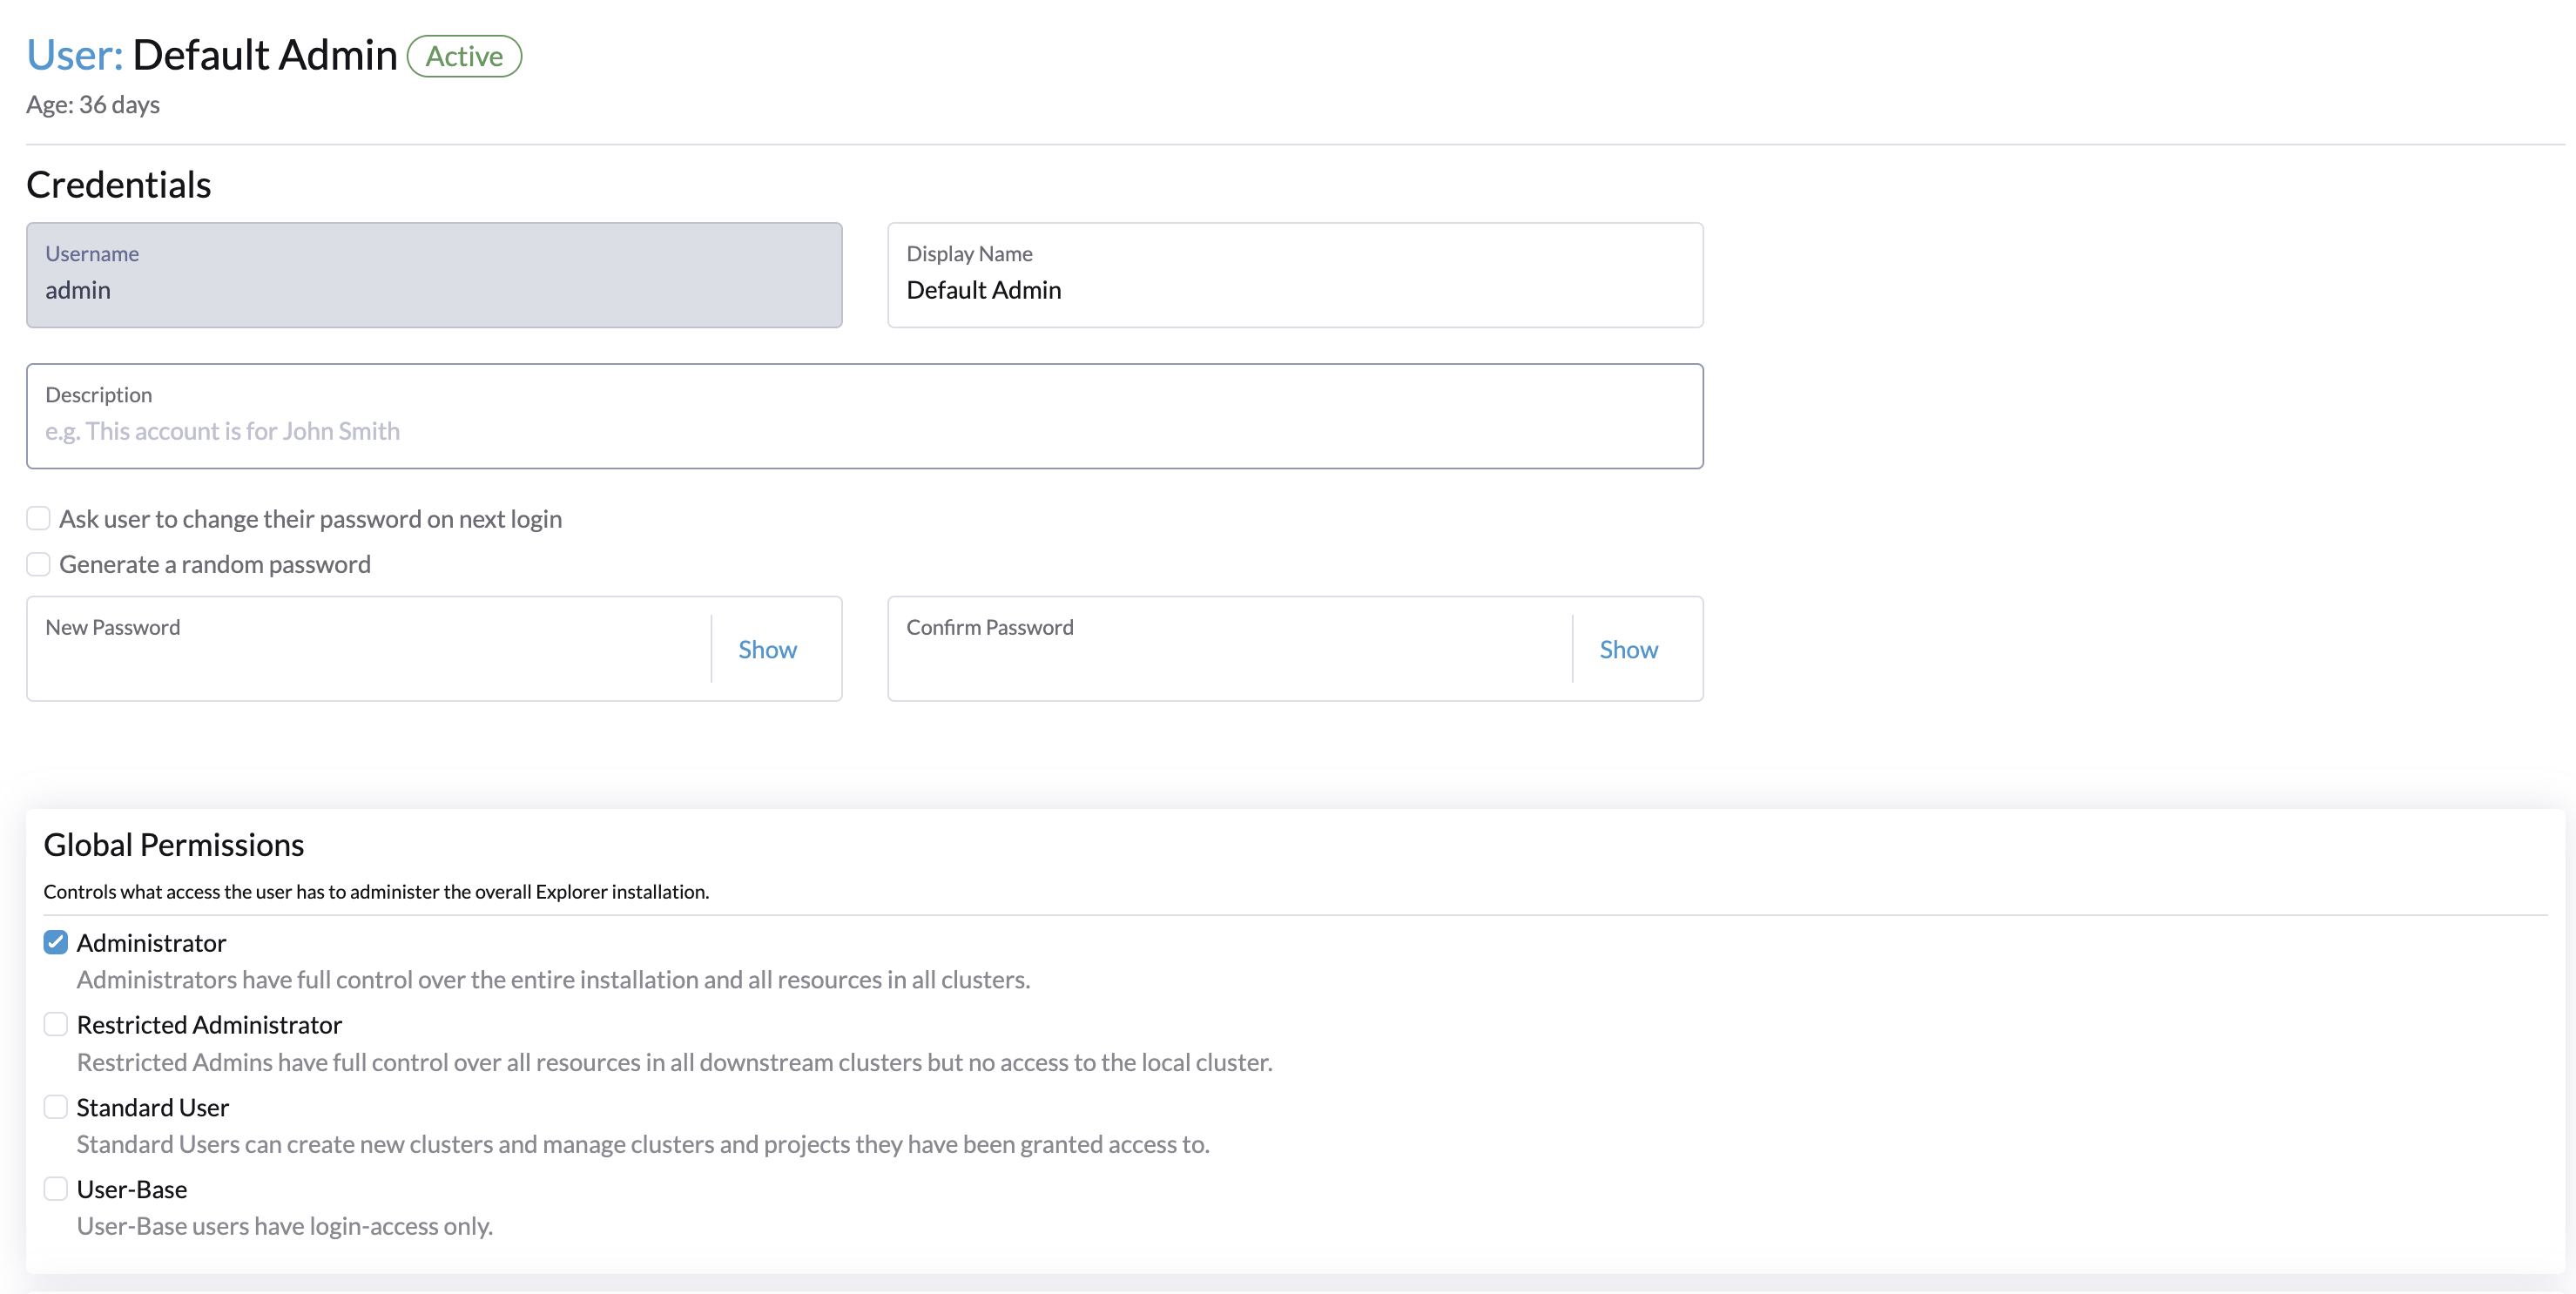2576x1294 pixels.
Task: Select the 'Age: 36 days' text
Action: pyautogui.click(x=93, y=105)
